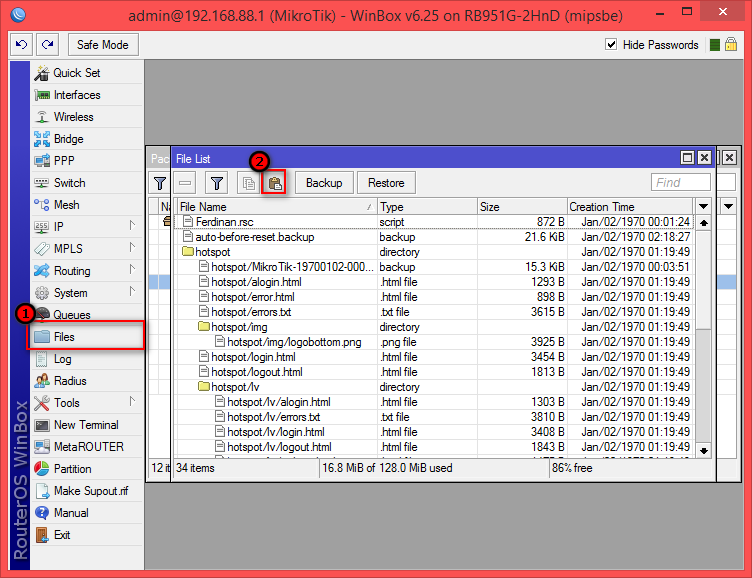
Task: Sort by File Name column header
Action: [x=276, y=207]
